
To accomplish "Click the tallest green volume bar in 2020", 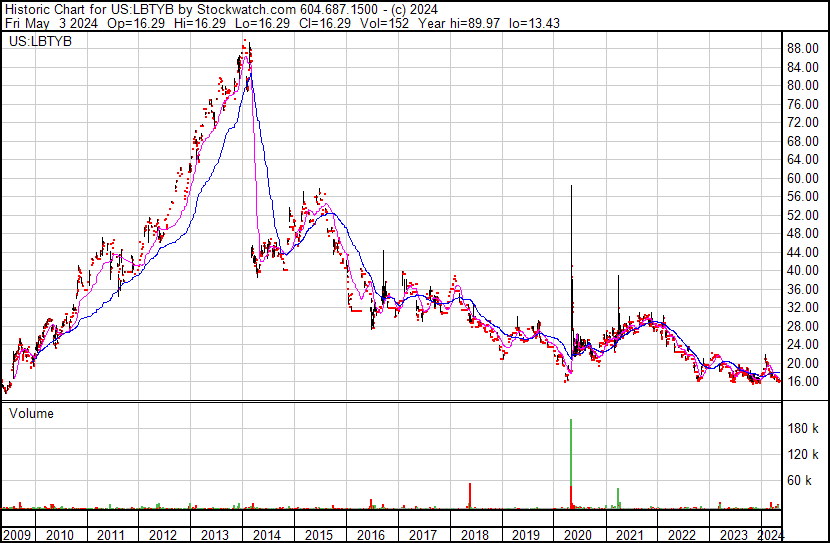I will (571, 460).
